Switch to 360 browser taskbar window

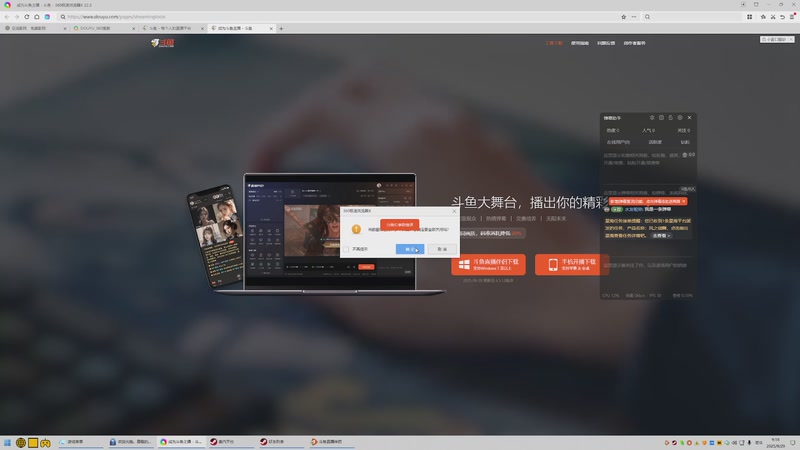181,442
